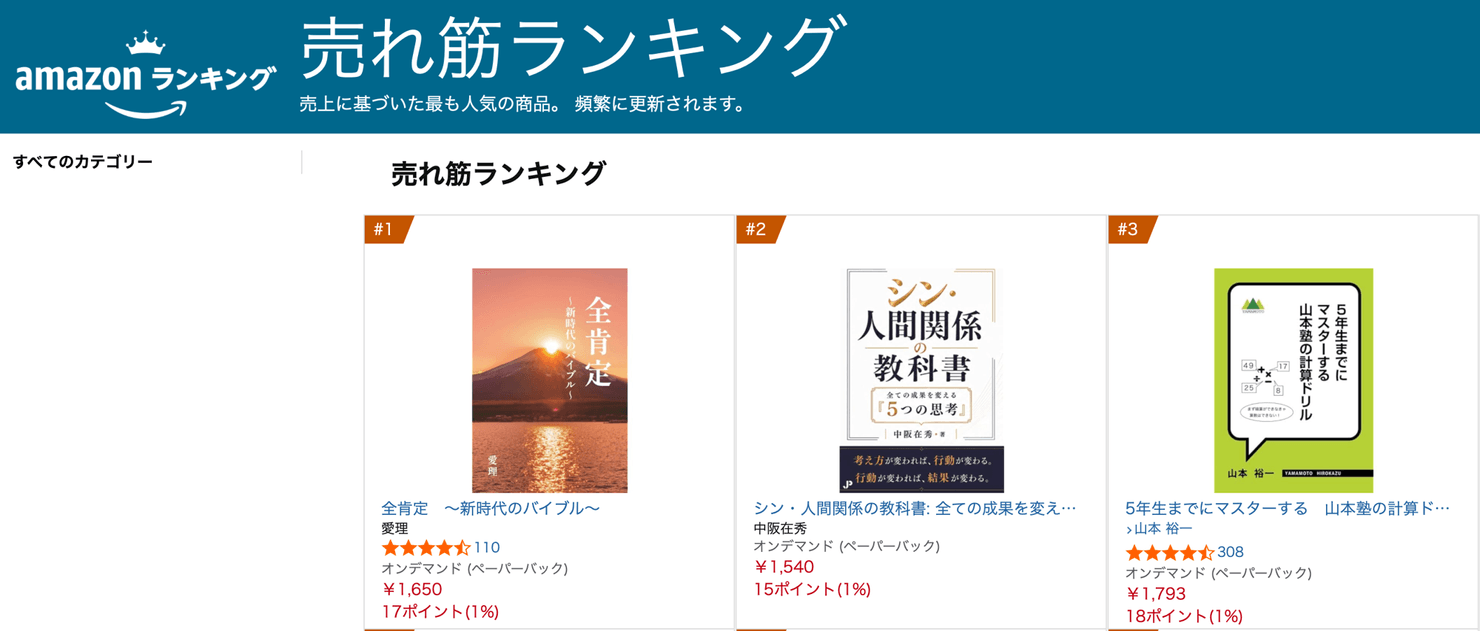The width and height of the screenshot is (1480, 631).
Task: View the 308 reviews count link
Action: (x=1231, y=552)
